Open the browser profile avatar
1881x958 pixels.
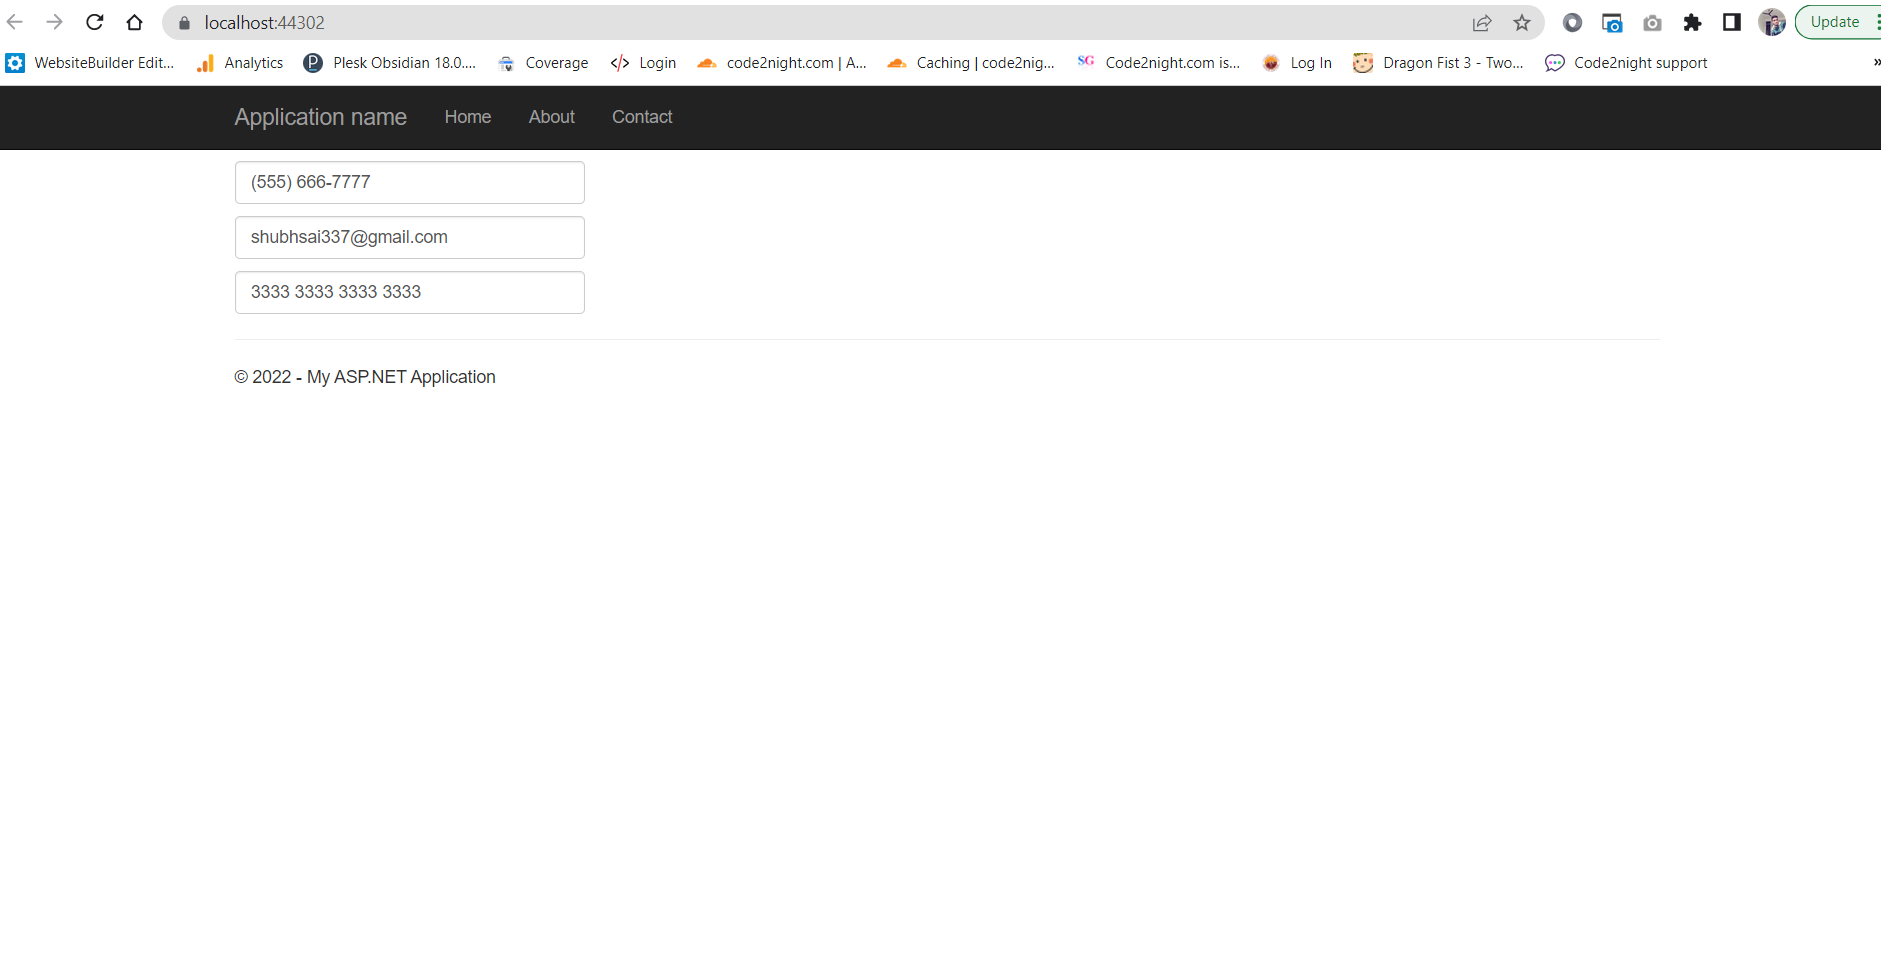point(1770,22)
